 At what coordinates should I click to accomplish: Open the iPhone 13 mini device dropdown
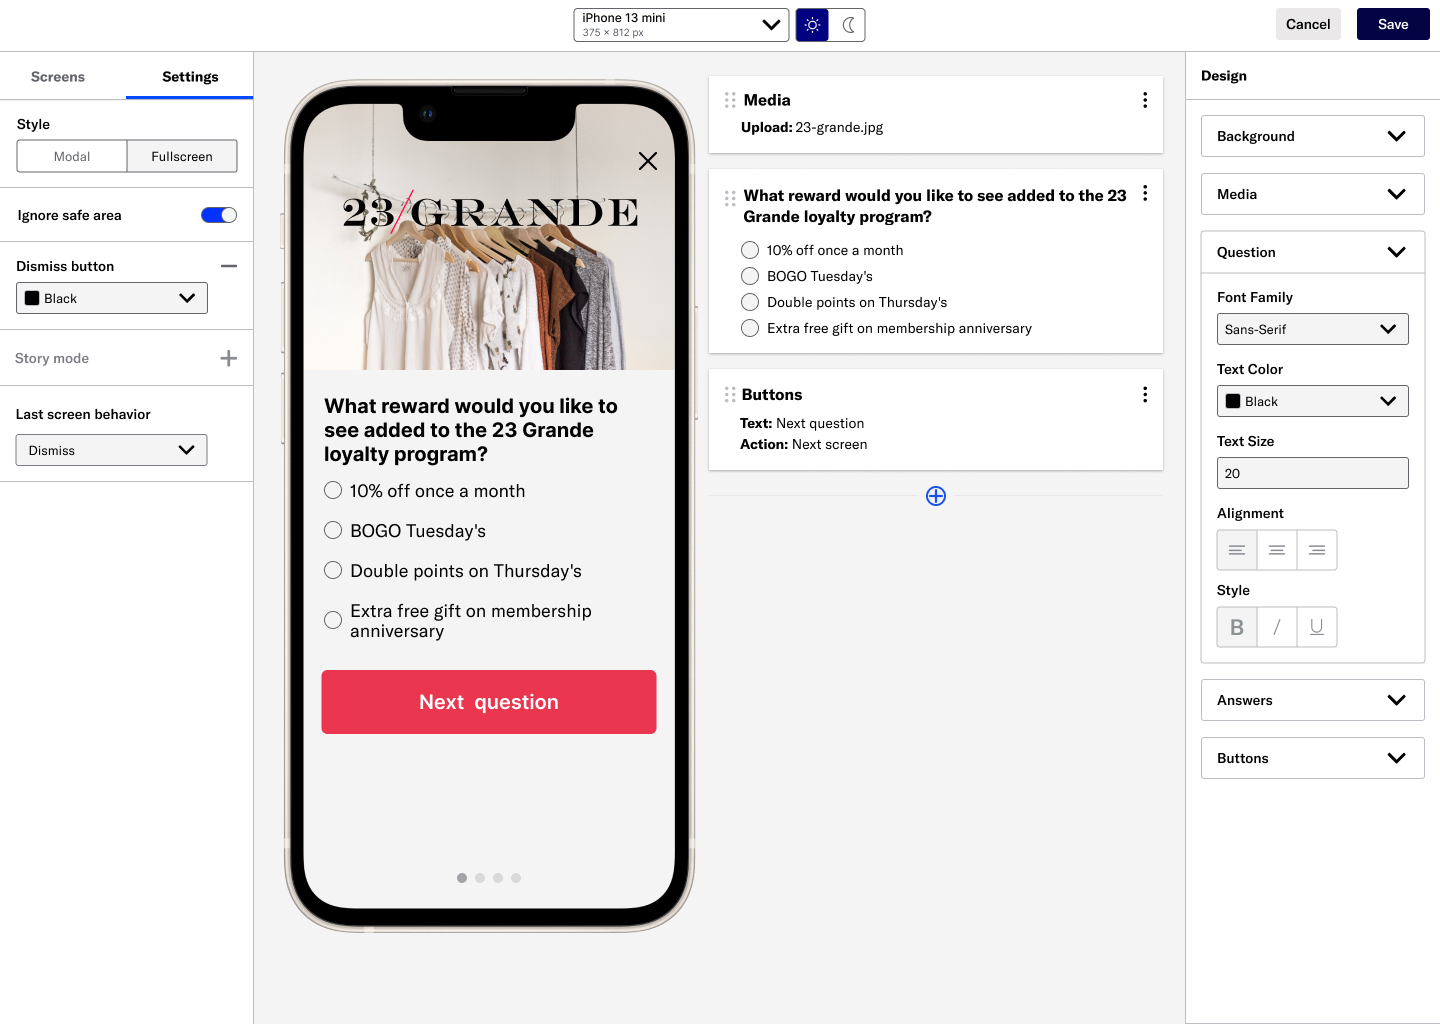(681, 25)
